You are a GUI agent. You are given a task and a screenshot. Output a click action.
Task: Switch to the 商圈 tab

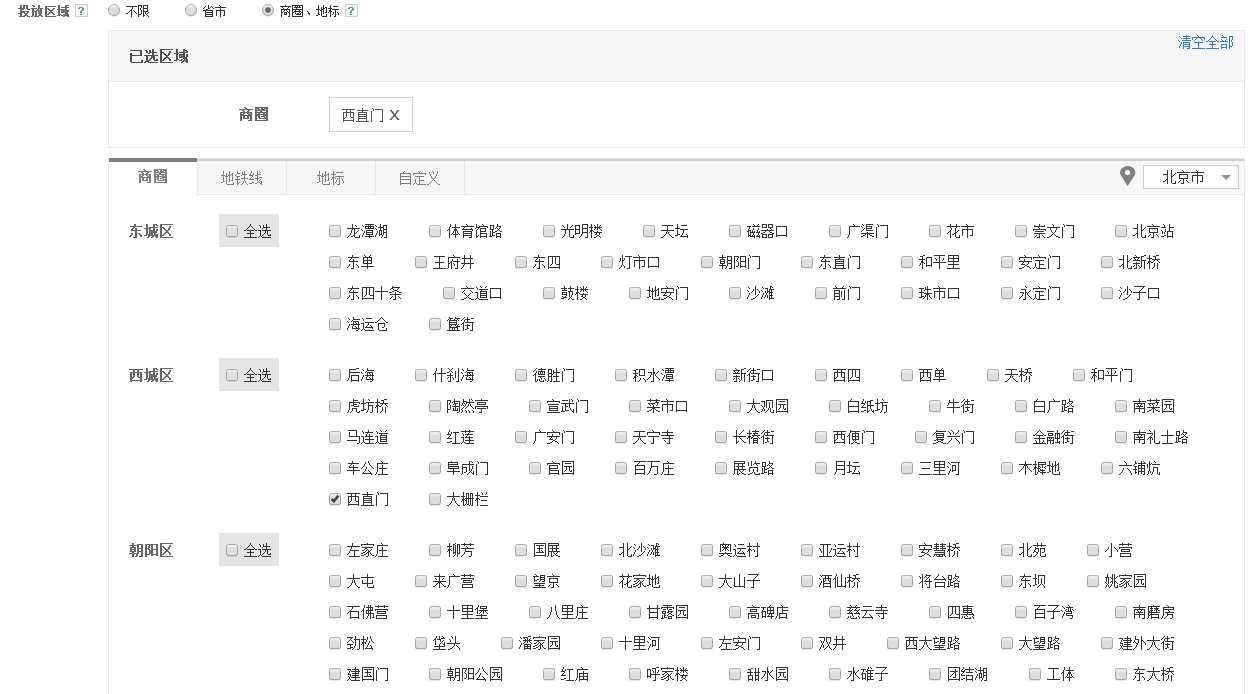click(x=153, y=177)
